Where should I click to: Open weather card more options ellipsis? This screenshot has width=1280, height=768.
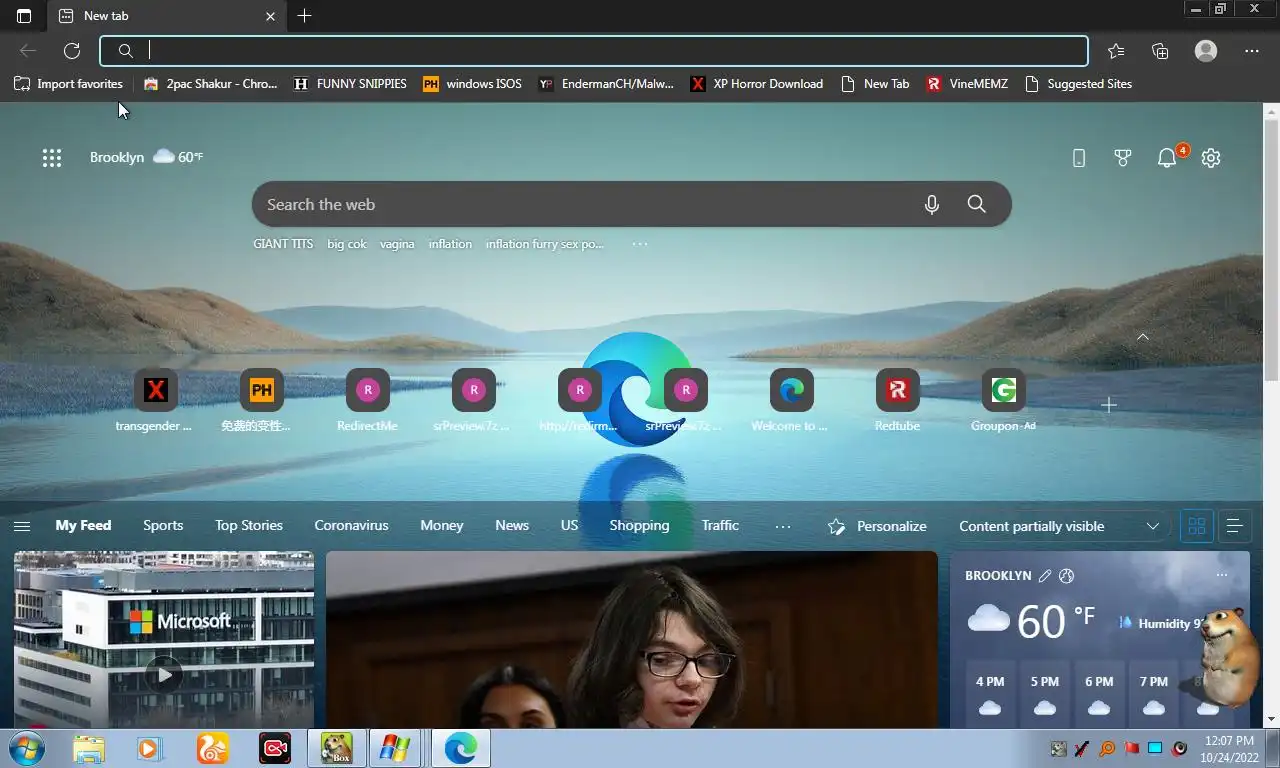tap(1221, 576)
